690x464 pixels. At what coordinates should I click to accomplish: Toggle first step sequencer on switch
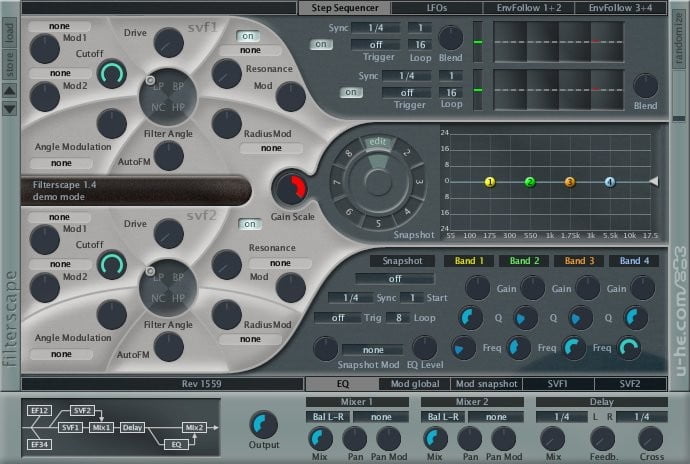click(321, 44)
